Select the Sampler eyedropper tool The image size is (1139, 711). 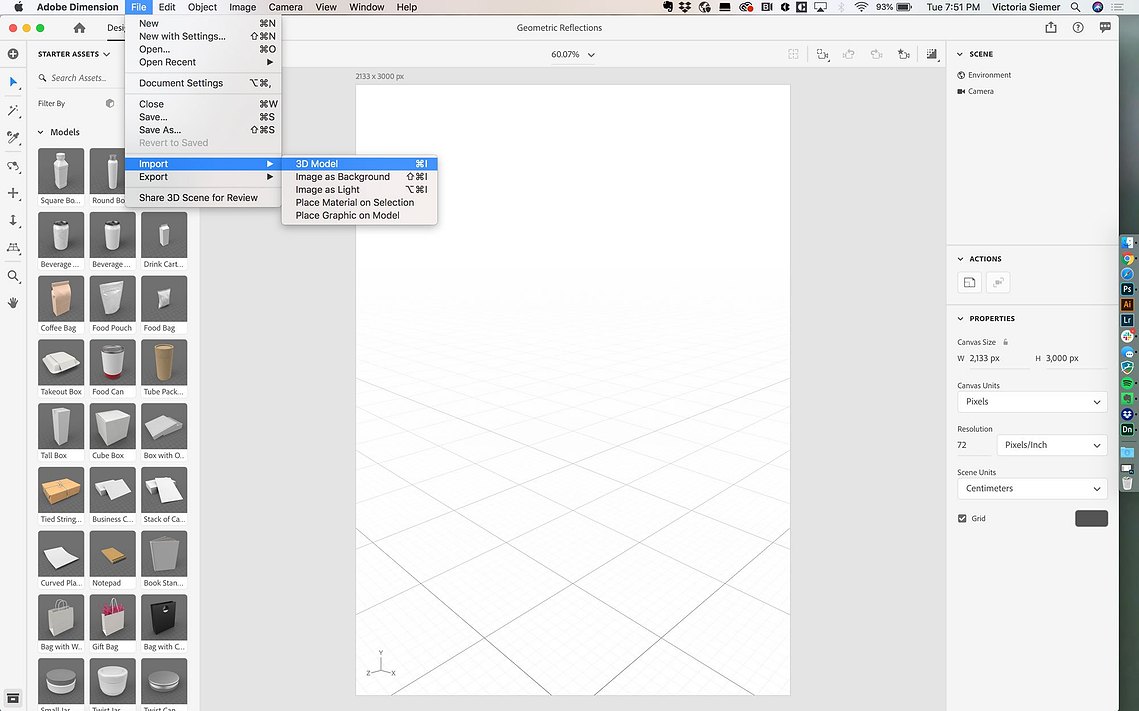(13, 137)
